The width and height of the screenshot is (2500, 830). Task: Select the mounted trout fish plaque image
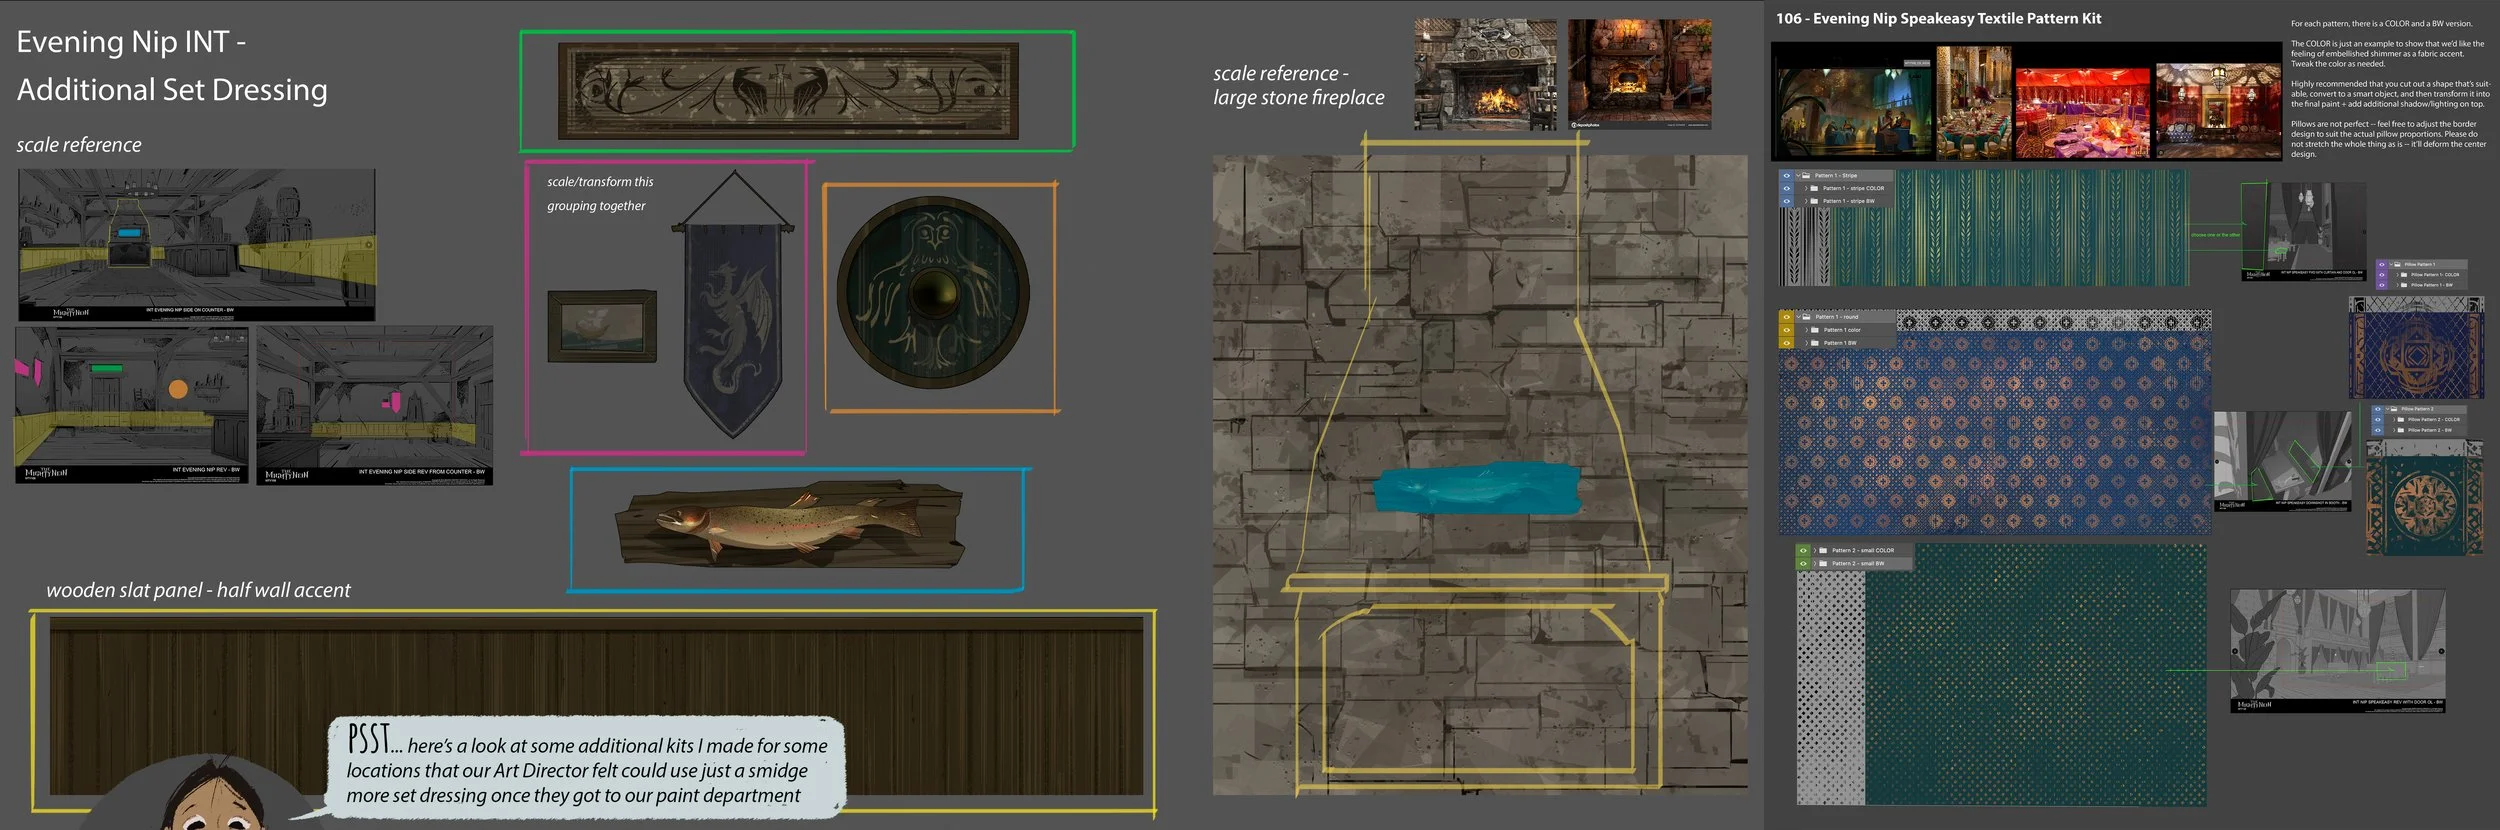coord(790,524)
